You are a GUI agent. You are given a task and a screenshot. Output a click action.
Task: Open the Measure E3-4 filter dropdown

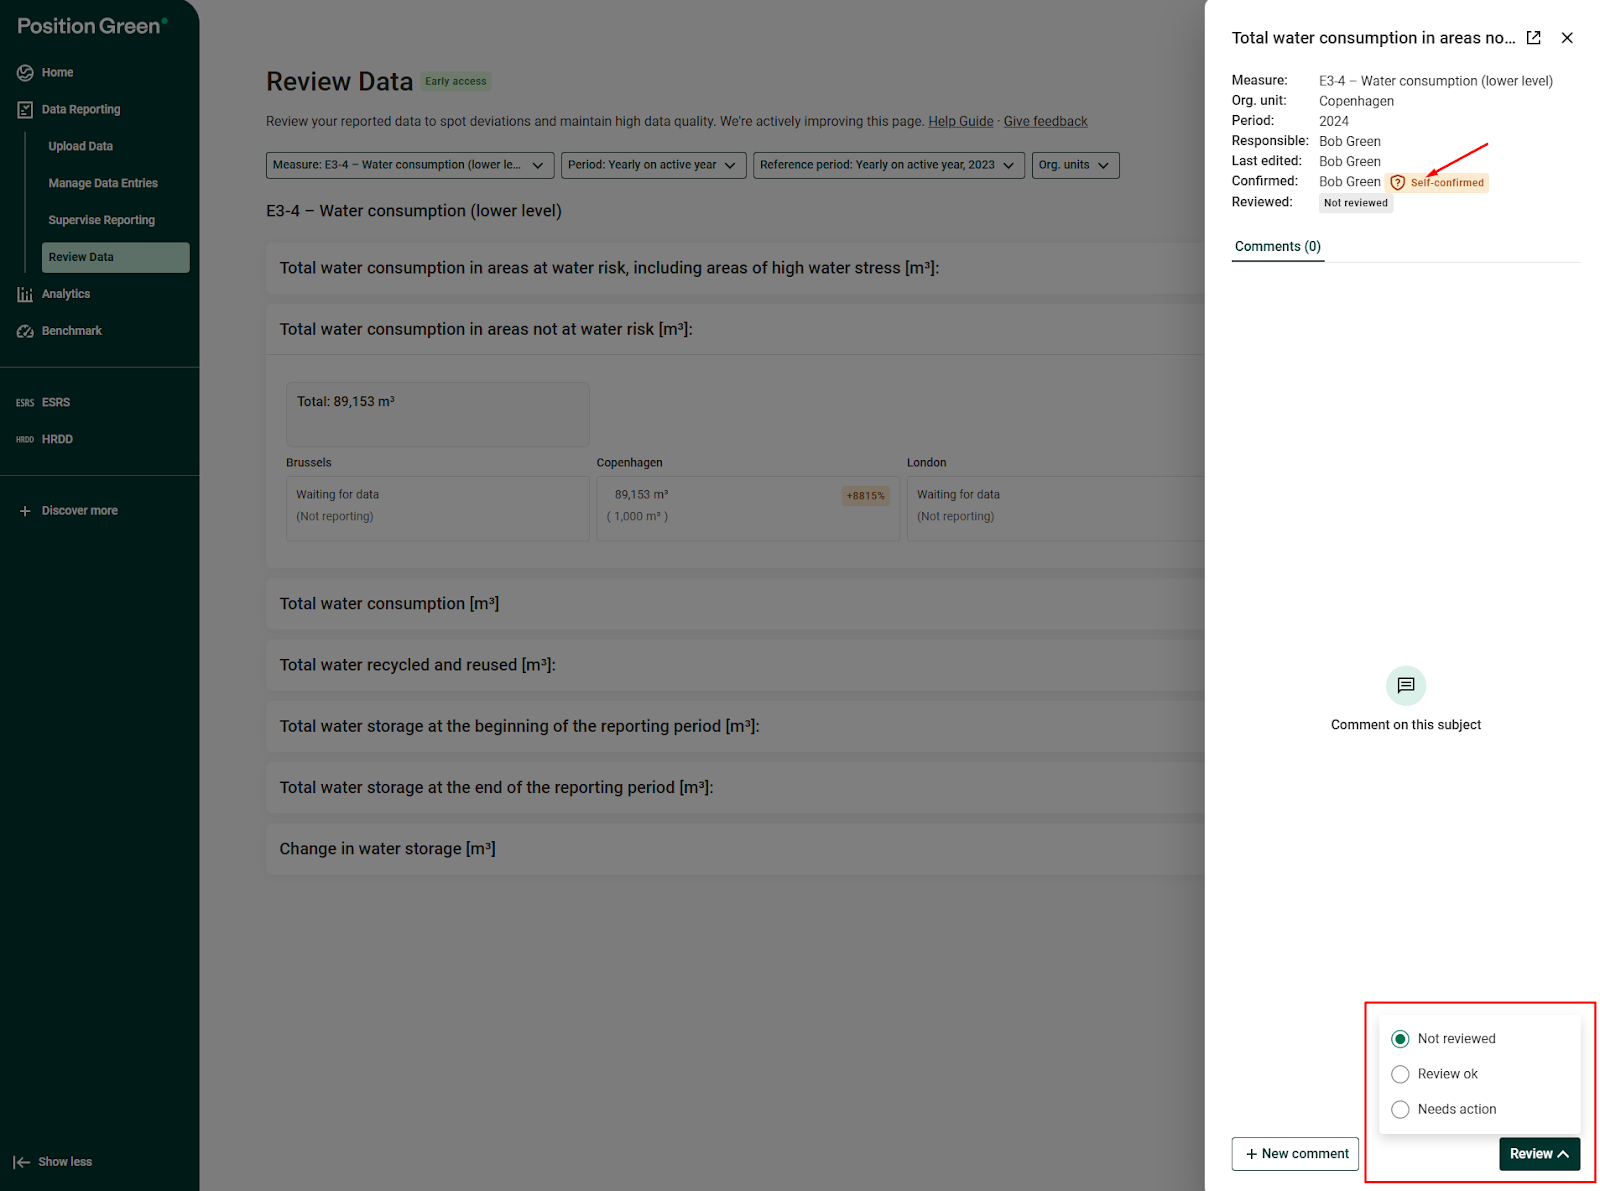[x=410, y=165]
